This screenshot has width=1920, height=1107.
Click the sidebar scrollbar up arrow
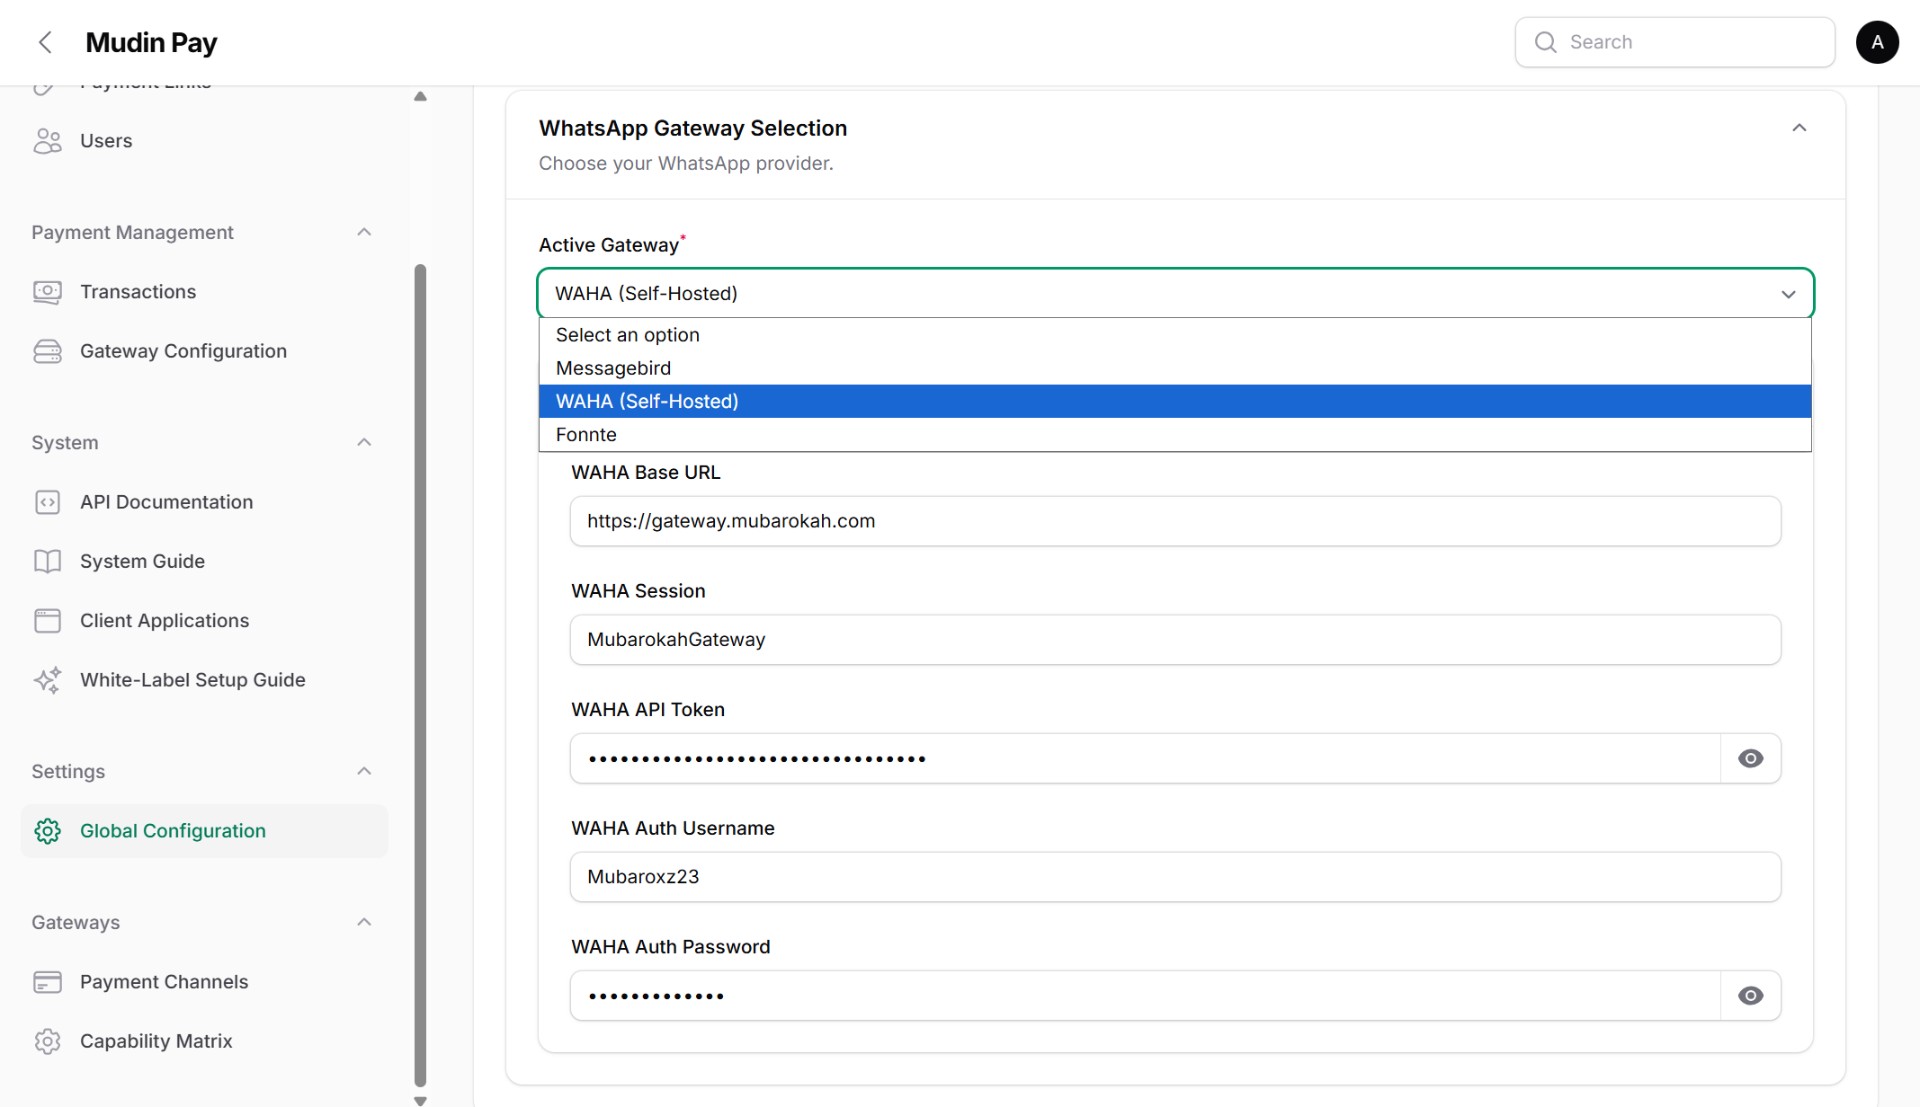click(x=420, y=96)
